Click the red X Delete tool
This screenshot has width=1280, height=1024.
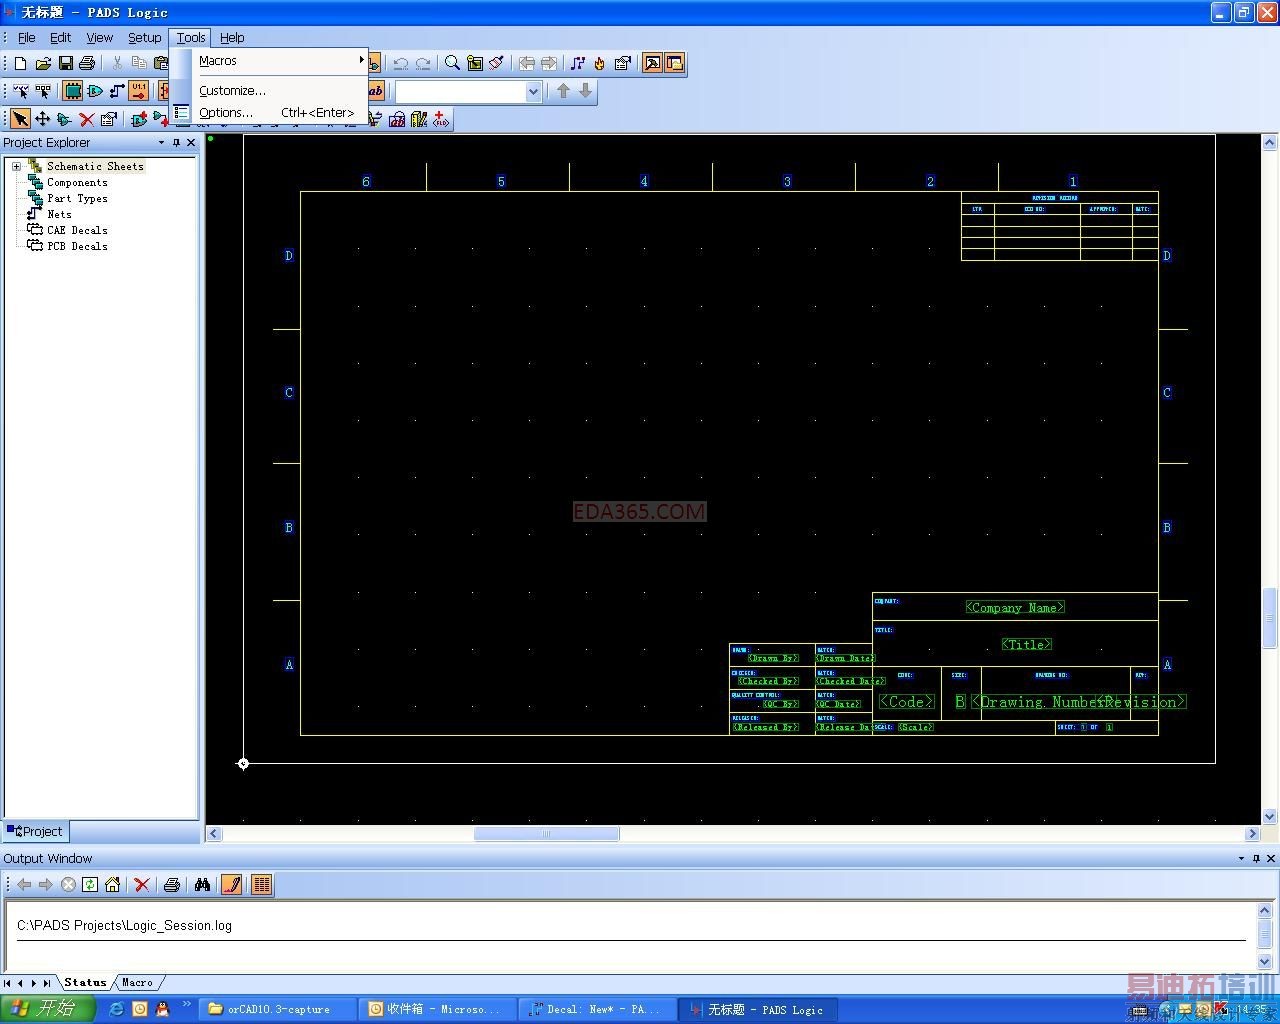point(87,119)
